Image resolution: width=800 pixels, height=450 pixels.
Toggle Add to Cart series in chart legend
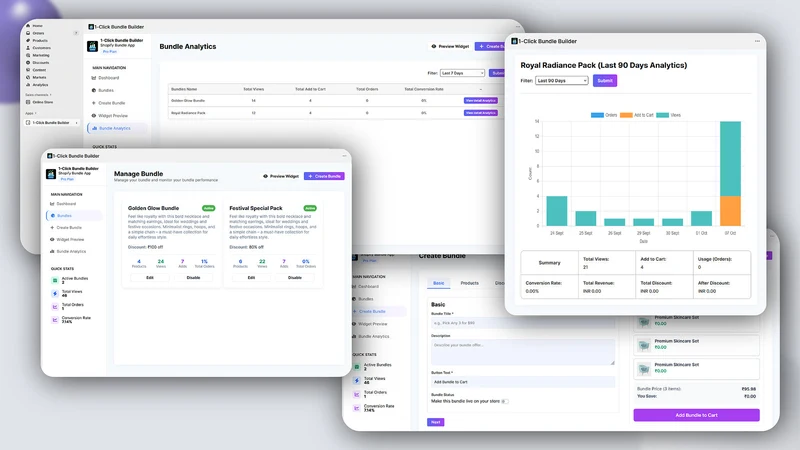637,115
